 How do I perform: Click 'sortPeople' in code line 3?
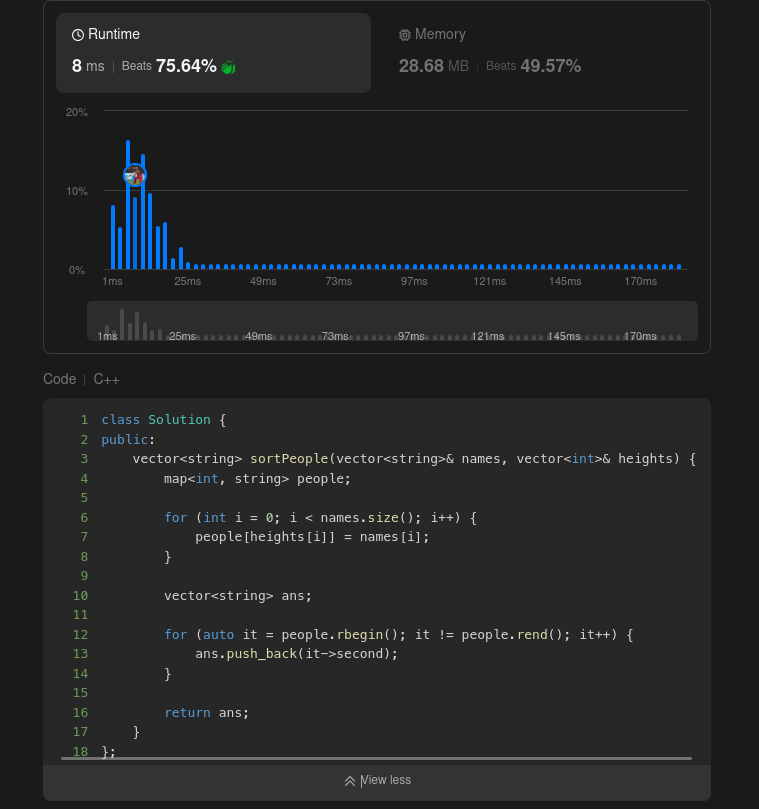(x=289, y=459)
